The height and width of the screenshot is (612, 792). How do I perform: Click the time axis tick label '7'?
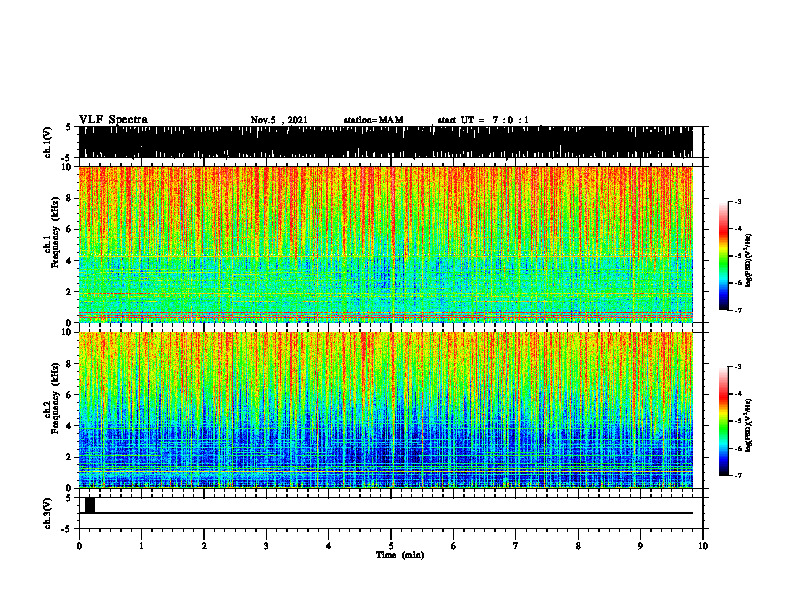(x=516, y=546)
